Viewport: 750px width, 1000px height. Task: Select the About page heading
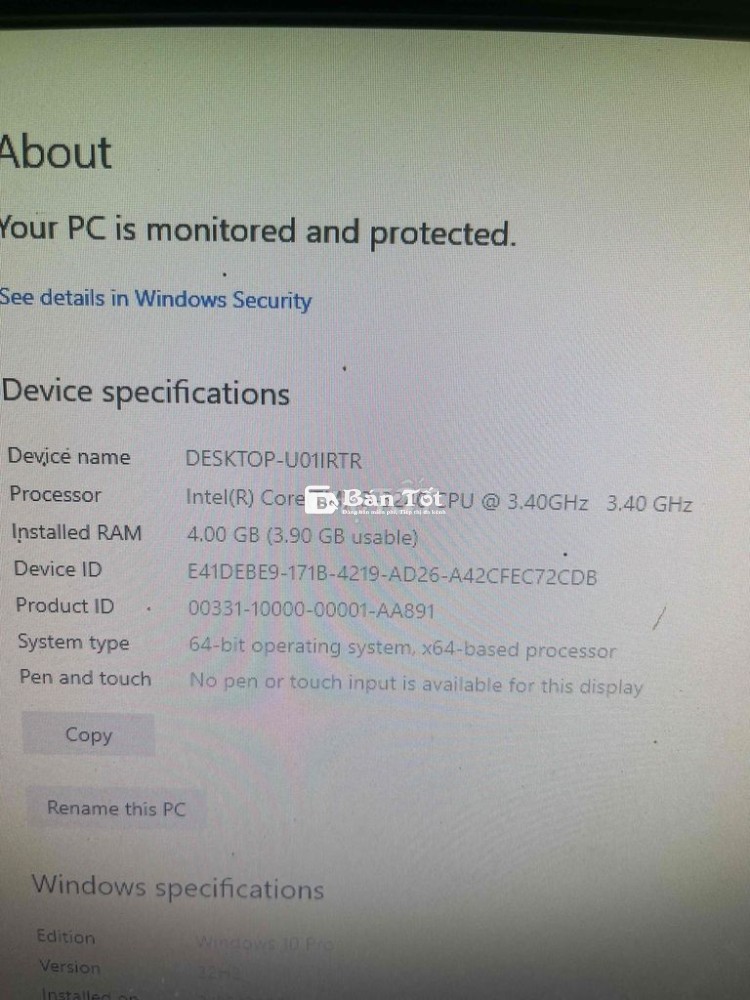(56, 152)
